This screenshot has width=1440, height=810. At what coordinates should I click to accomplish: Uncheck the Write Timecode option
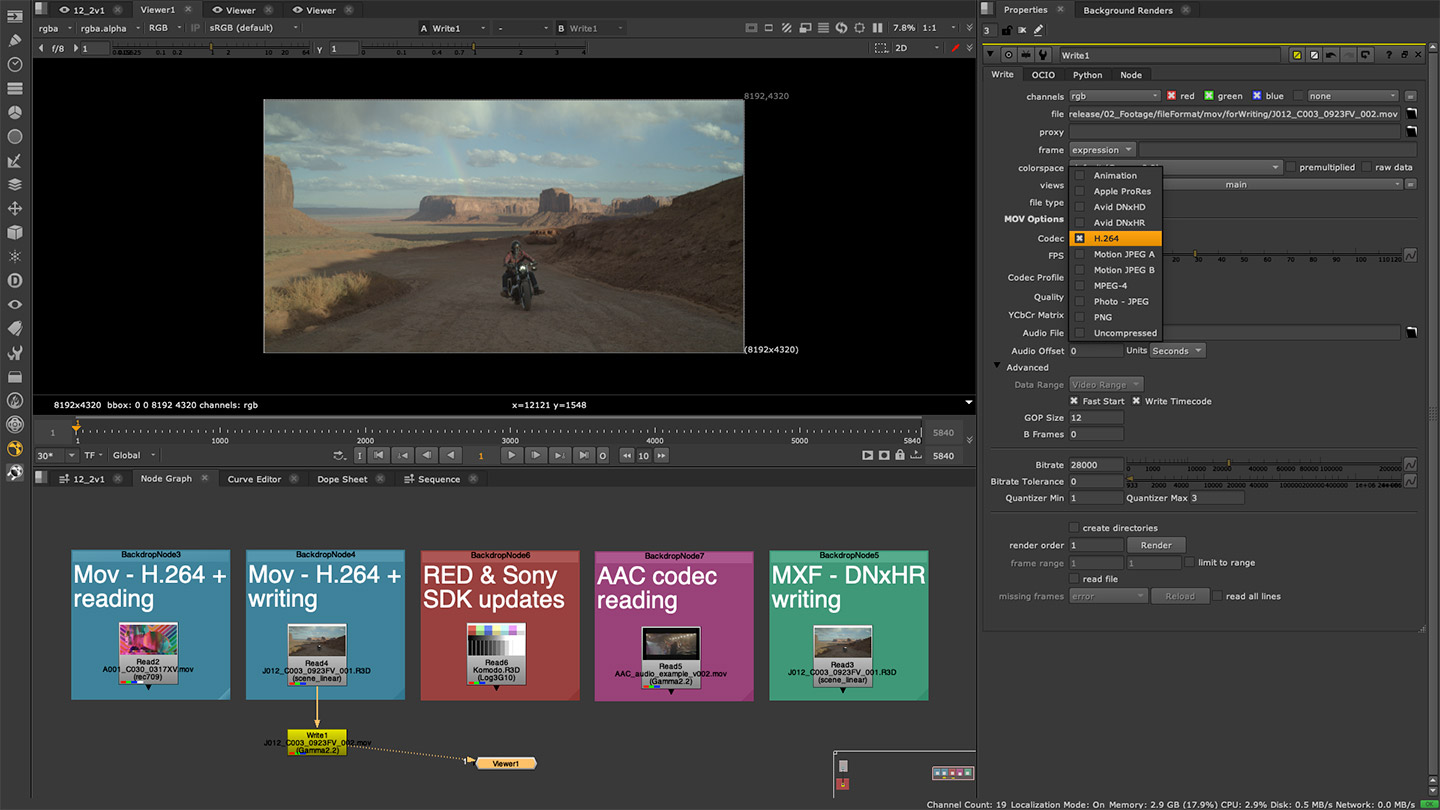[1136, 401]
